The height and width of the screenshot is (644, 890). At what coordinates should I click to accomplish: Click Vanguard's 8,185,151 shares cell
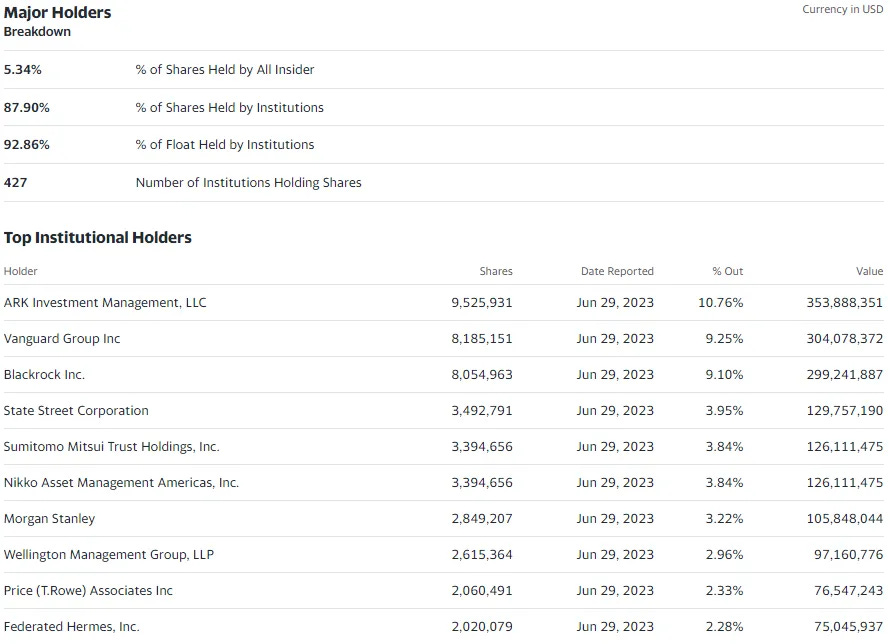click(x=482, y=339)
